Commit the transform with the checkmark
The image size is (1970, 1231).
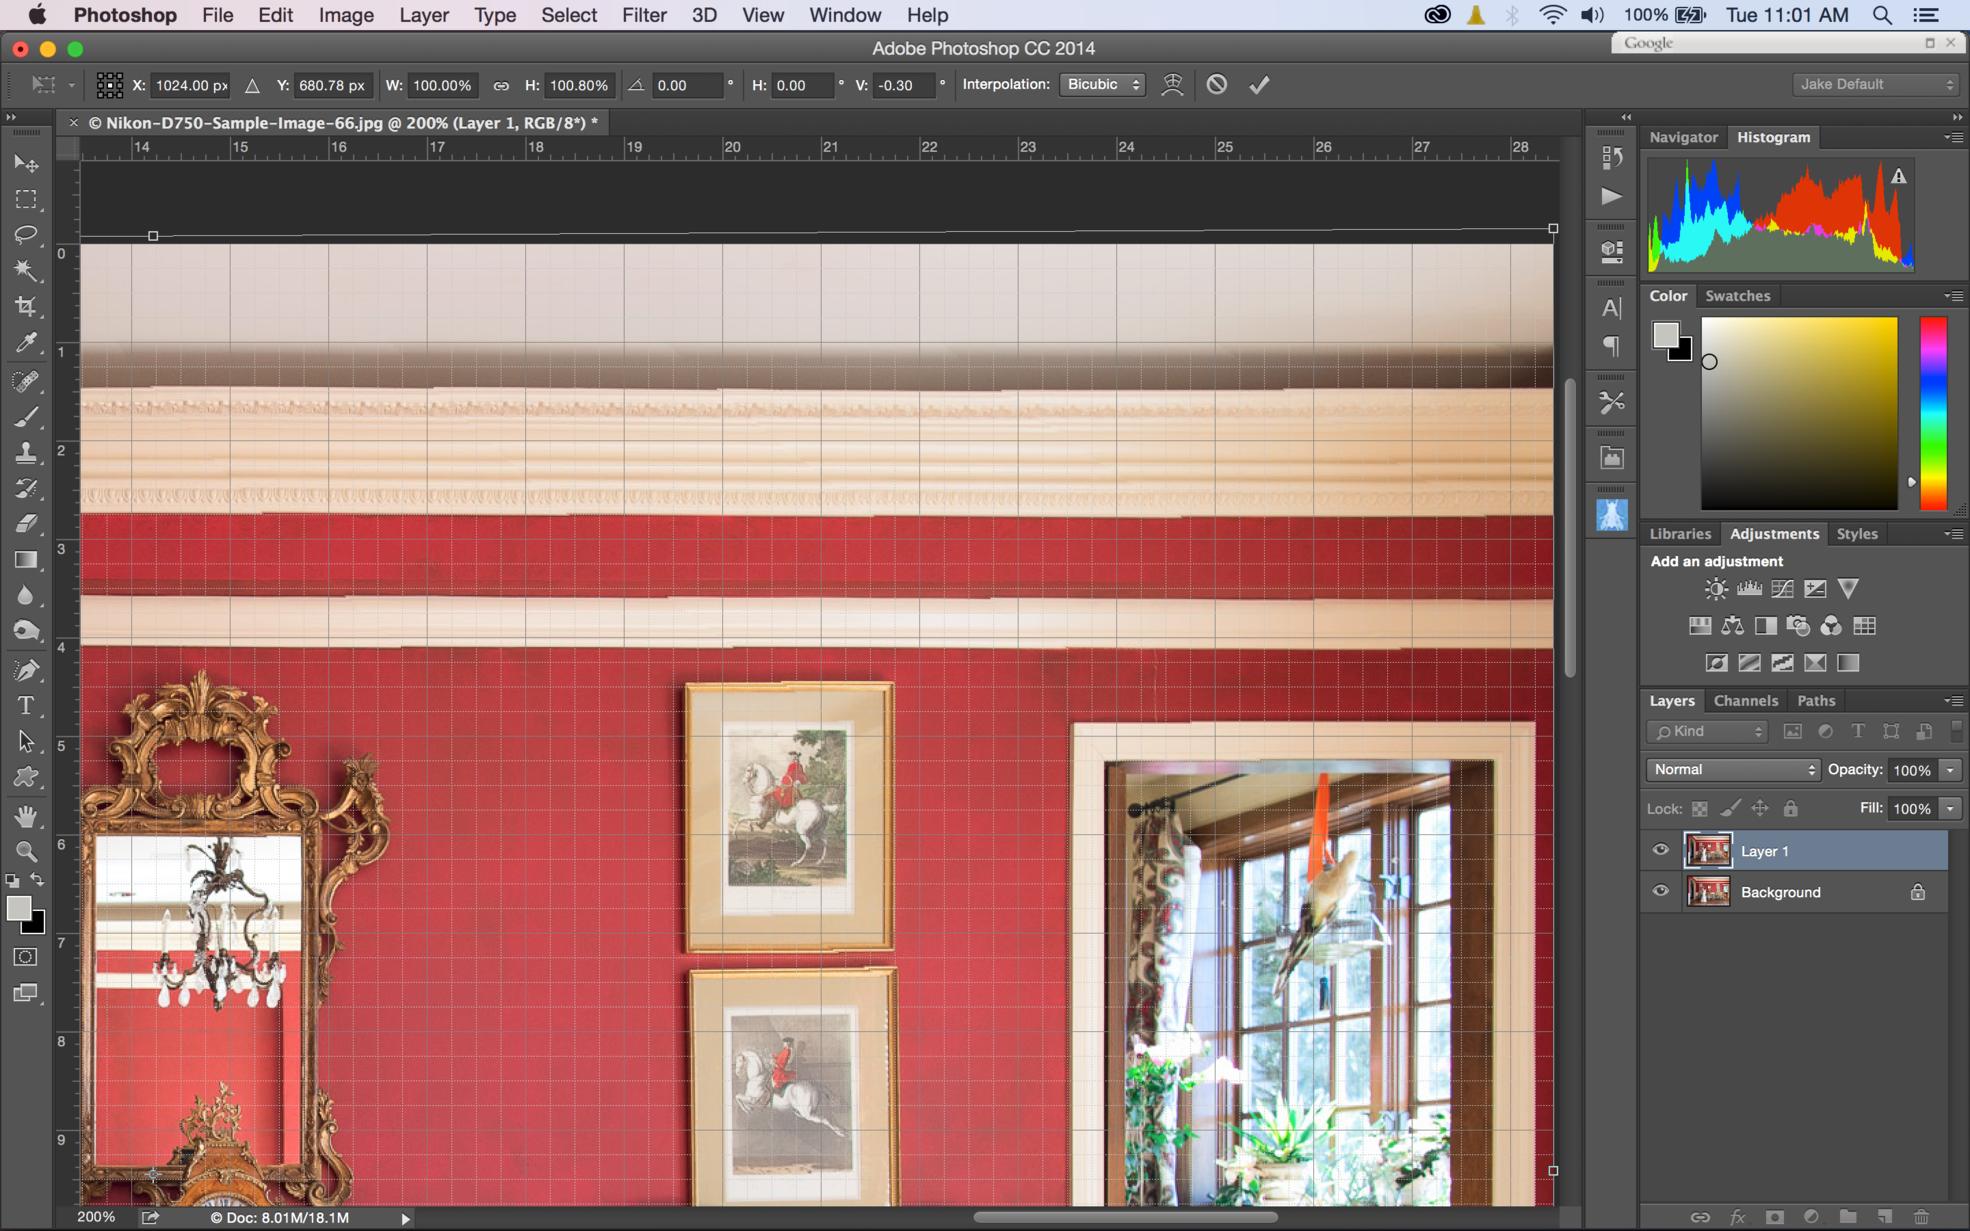1259,85
